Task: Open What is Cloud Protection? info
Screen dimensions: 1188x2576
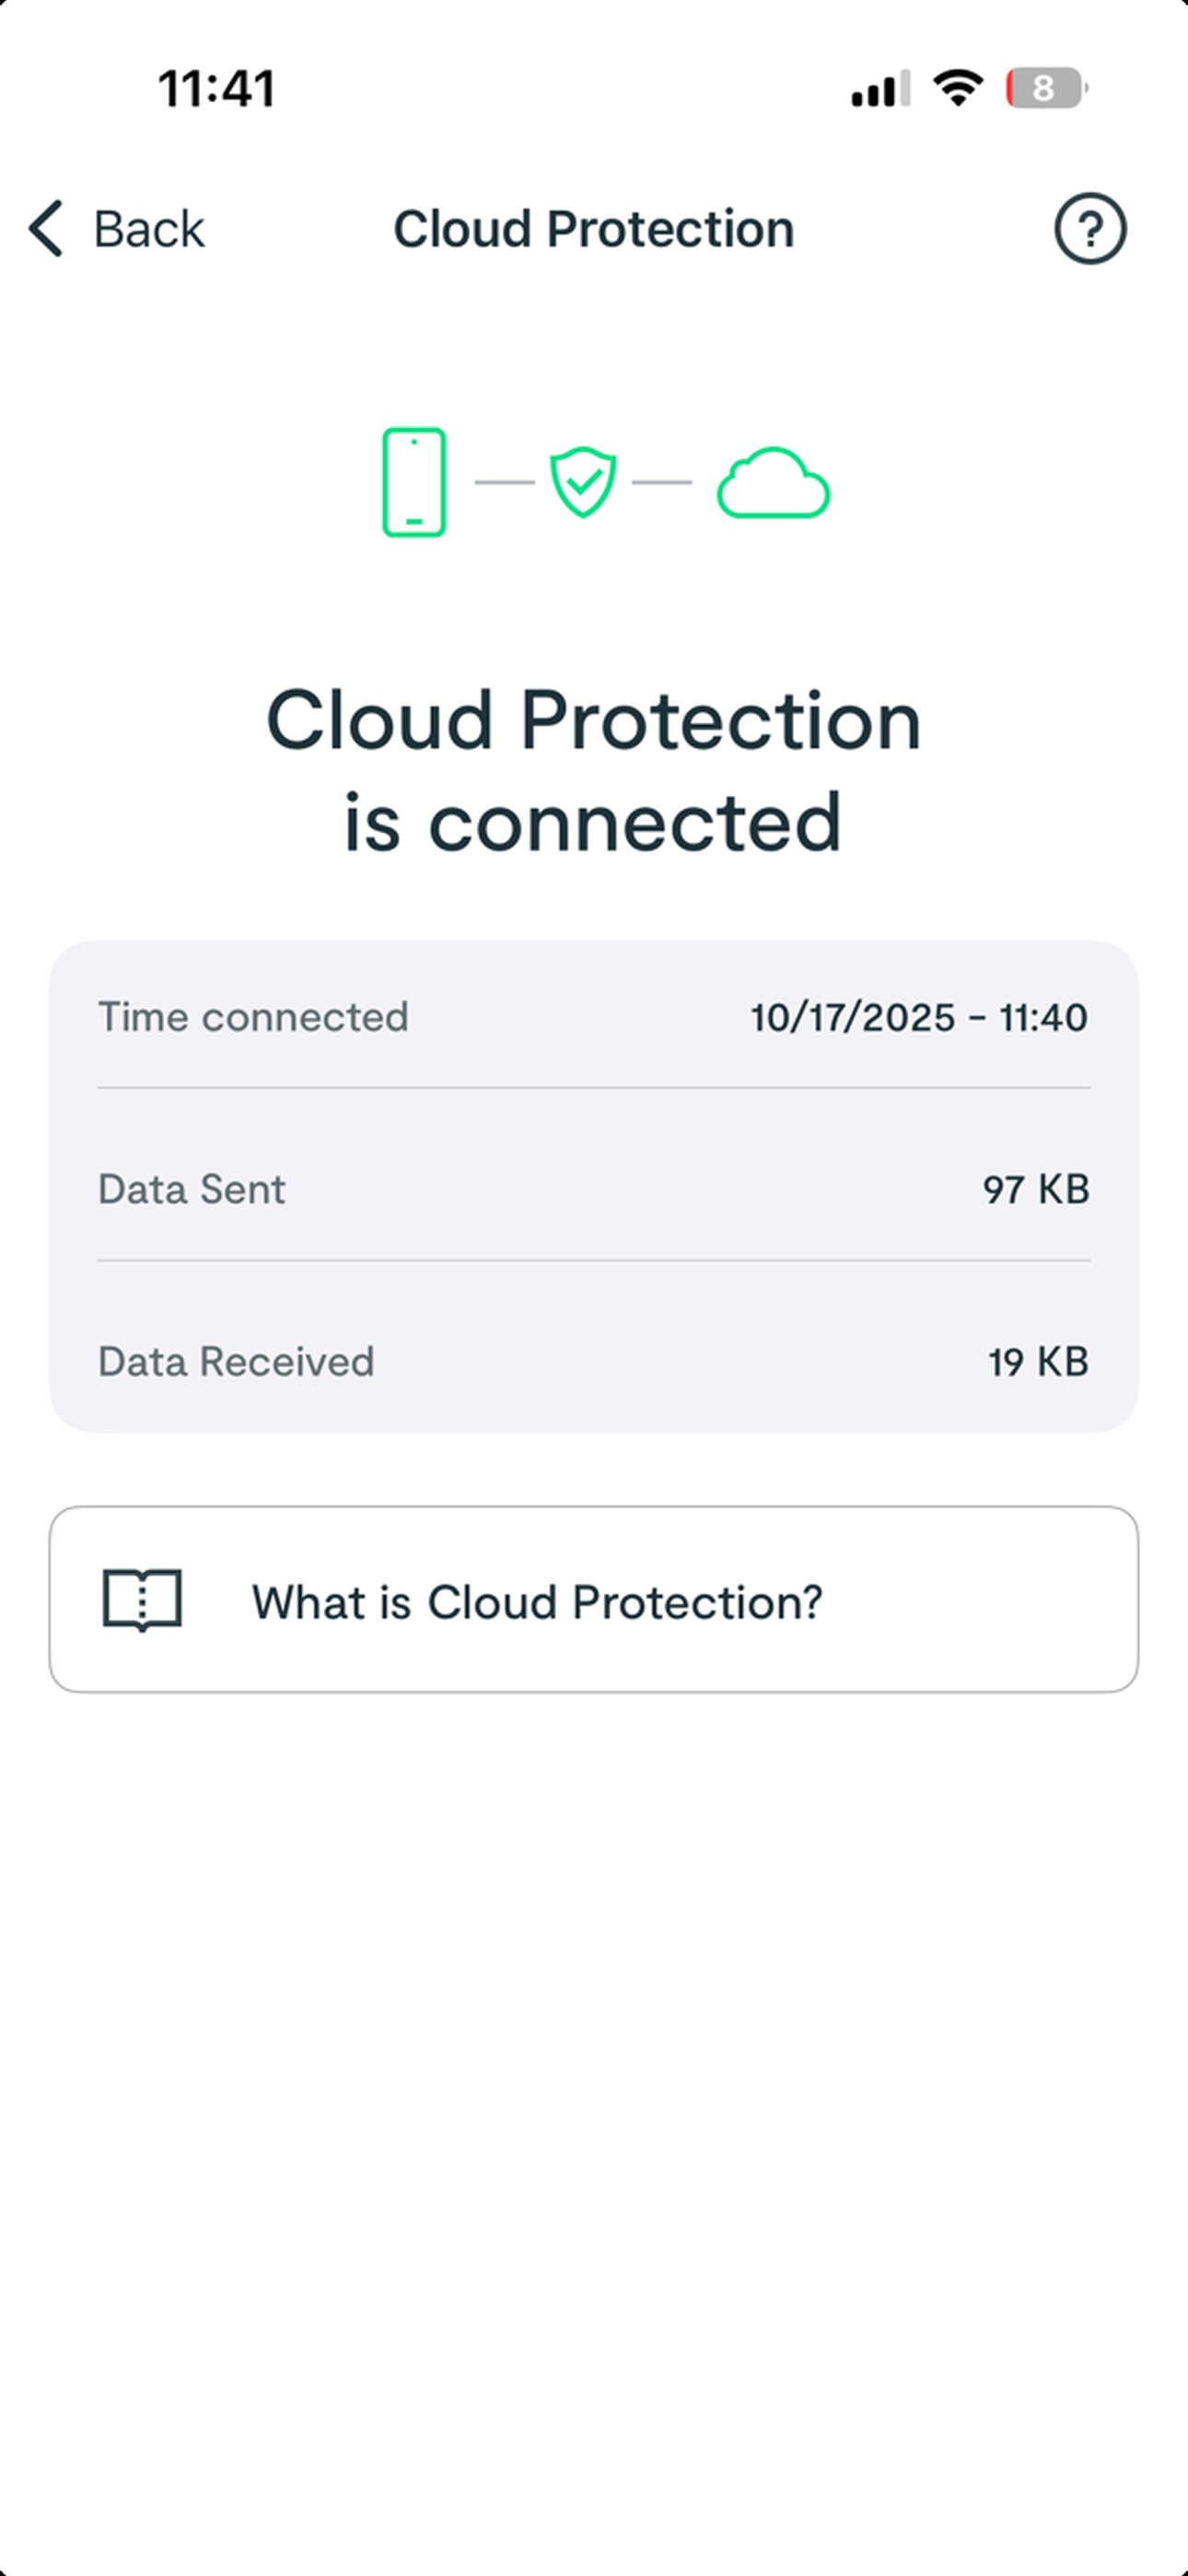Action: tap(594, 1599)
